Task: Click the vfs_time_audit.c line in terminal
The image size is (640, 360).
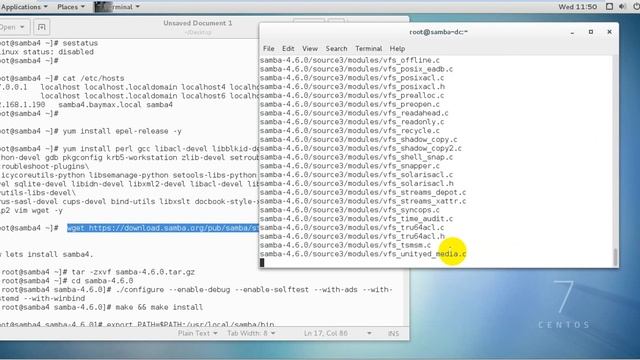Action: 356,219
